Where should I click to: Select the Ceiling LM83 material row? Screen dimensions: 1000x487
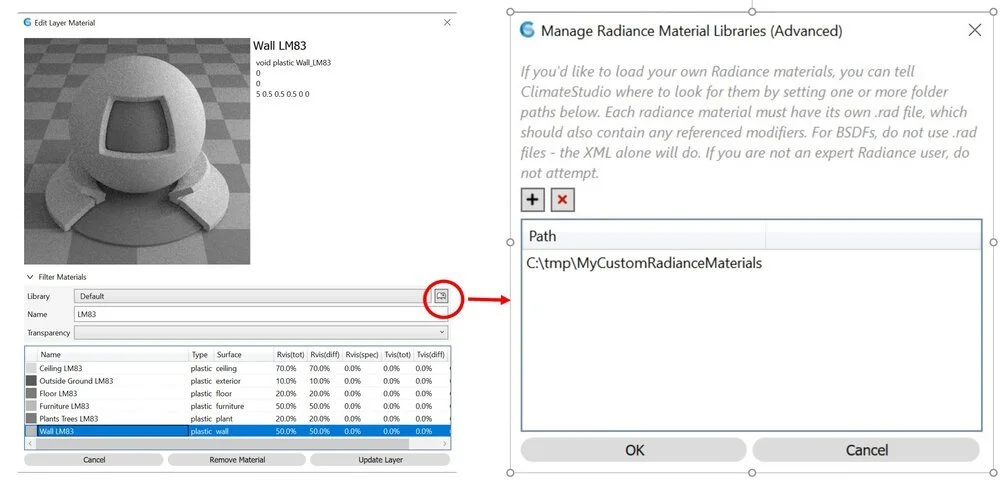pos(237,368)
